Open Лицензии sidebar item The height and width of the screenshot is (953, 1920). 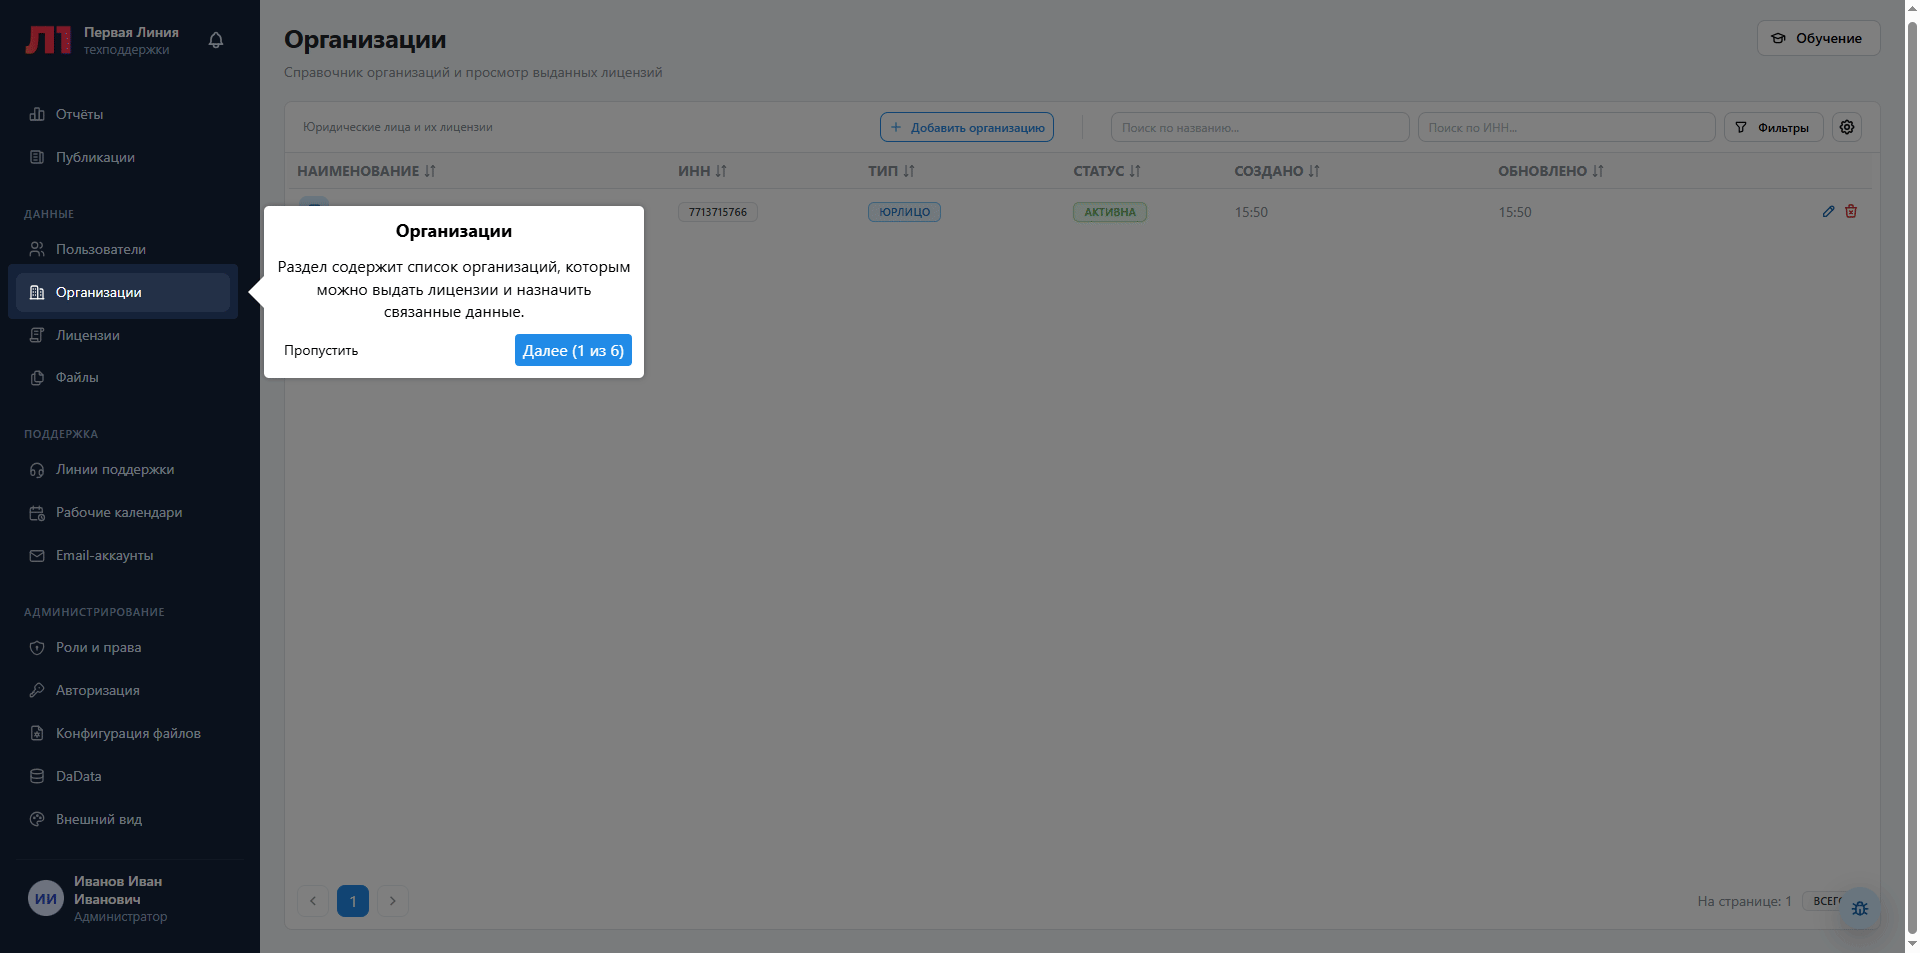click(x=123, y=335)
